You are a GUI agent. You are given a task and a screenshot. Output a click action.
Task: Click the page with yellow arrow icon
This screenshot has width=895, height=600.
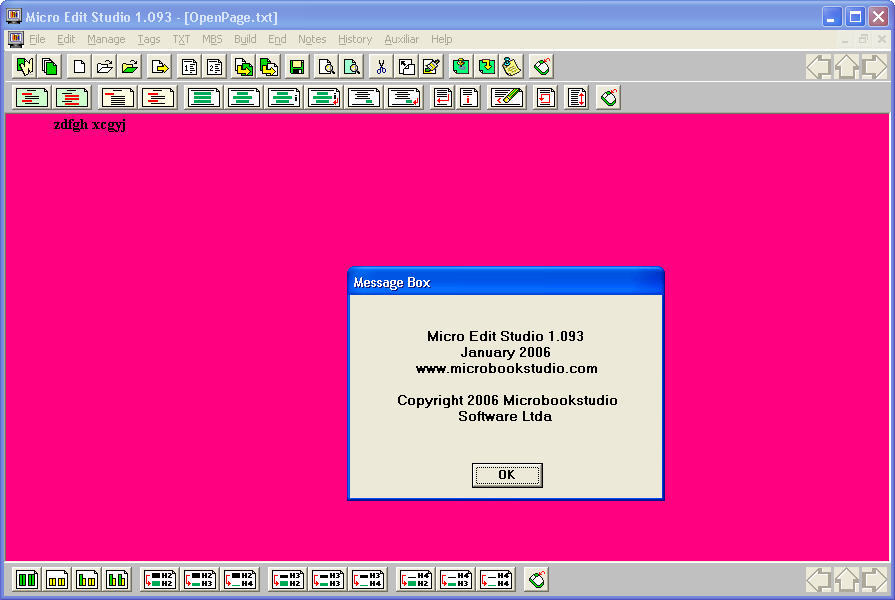click(x=159, y=67)
